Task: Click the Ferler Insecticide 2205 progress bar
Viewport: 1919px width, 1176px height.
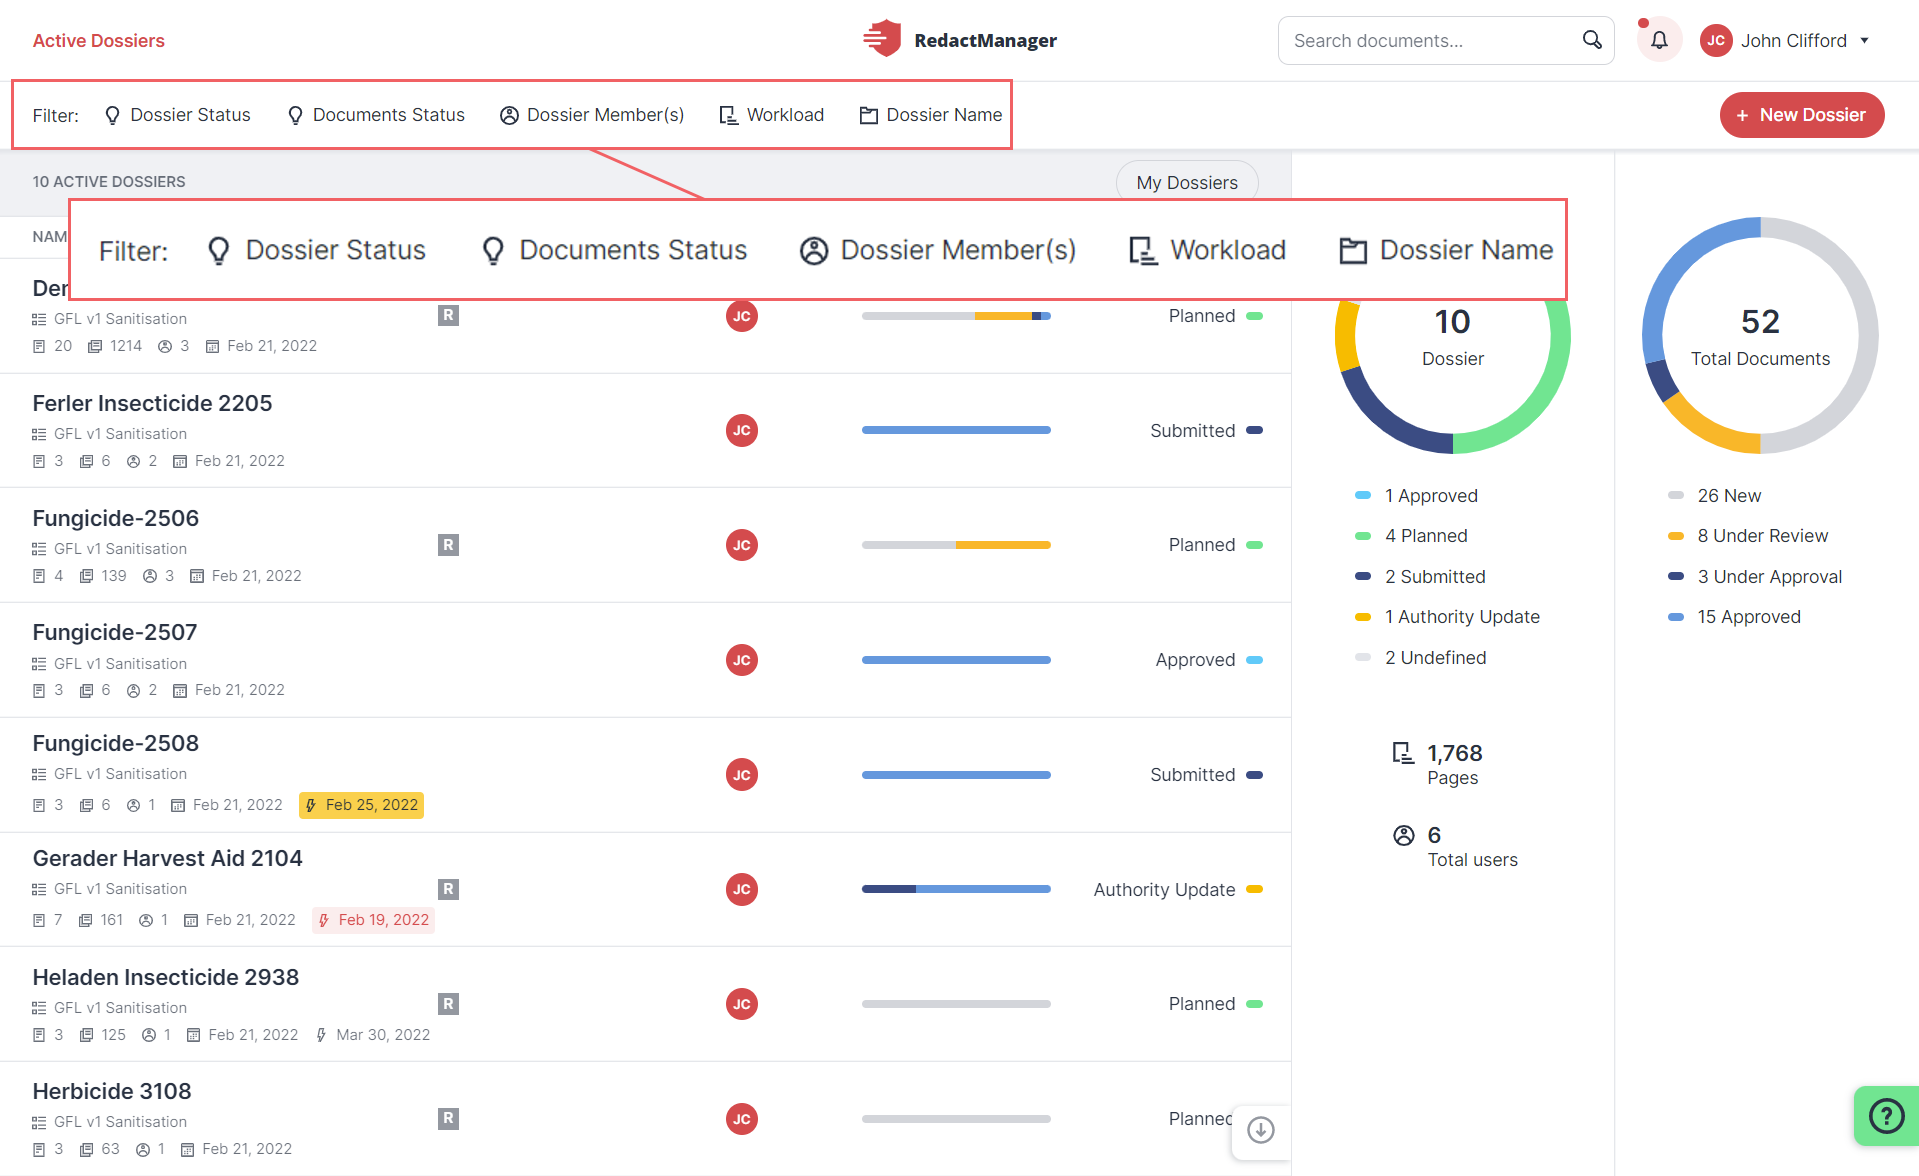Action: 956,430
